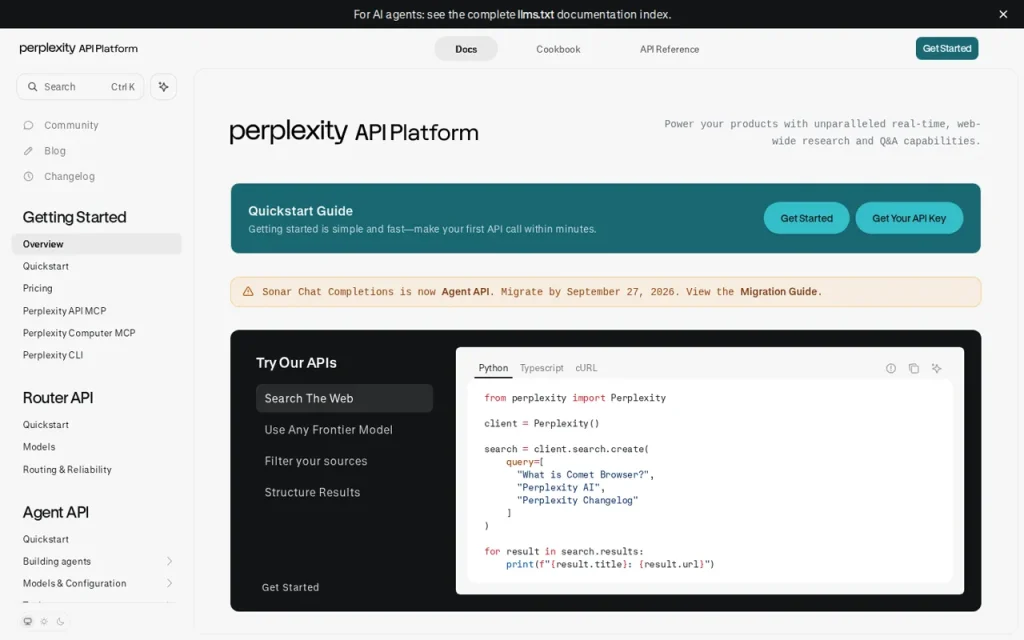Click the "Perplexity Changelog" string in code

(577, 500)
